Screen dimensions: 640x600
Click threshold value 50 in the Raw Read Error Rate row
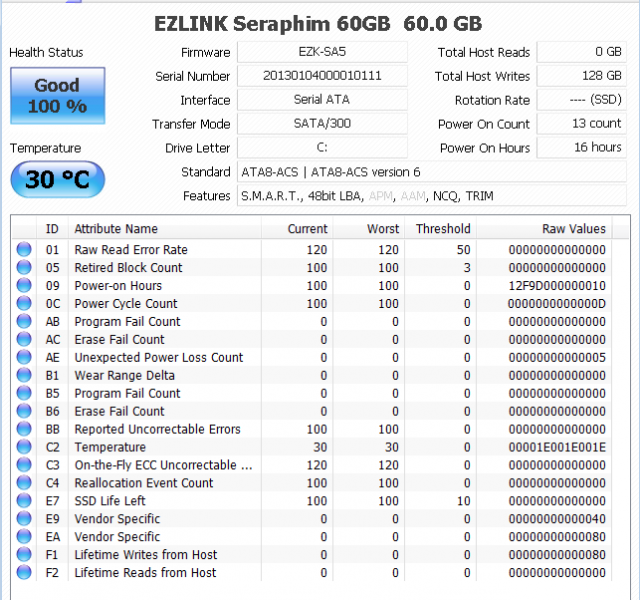(464, 249)
